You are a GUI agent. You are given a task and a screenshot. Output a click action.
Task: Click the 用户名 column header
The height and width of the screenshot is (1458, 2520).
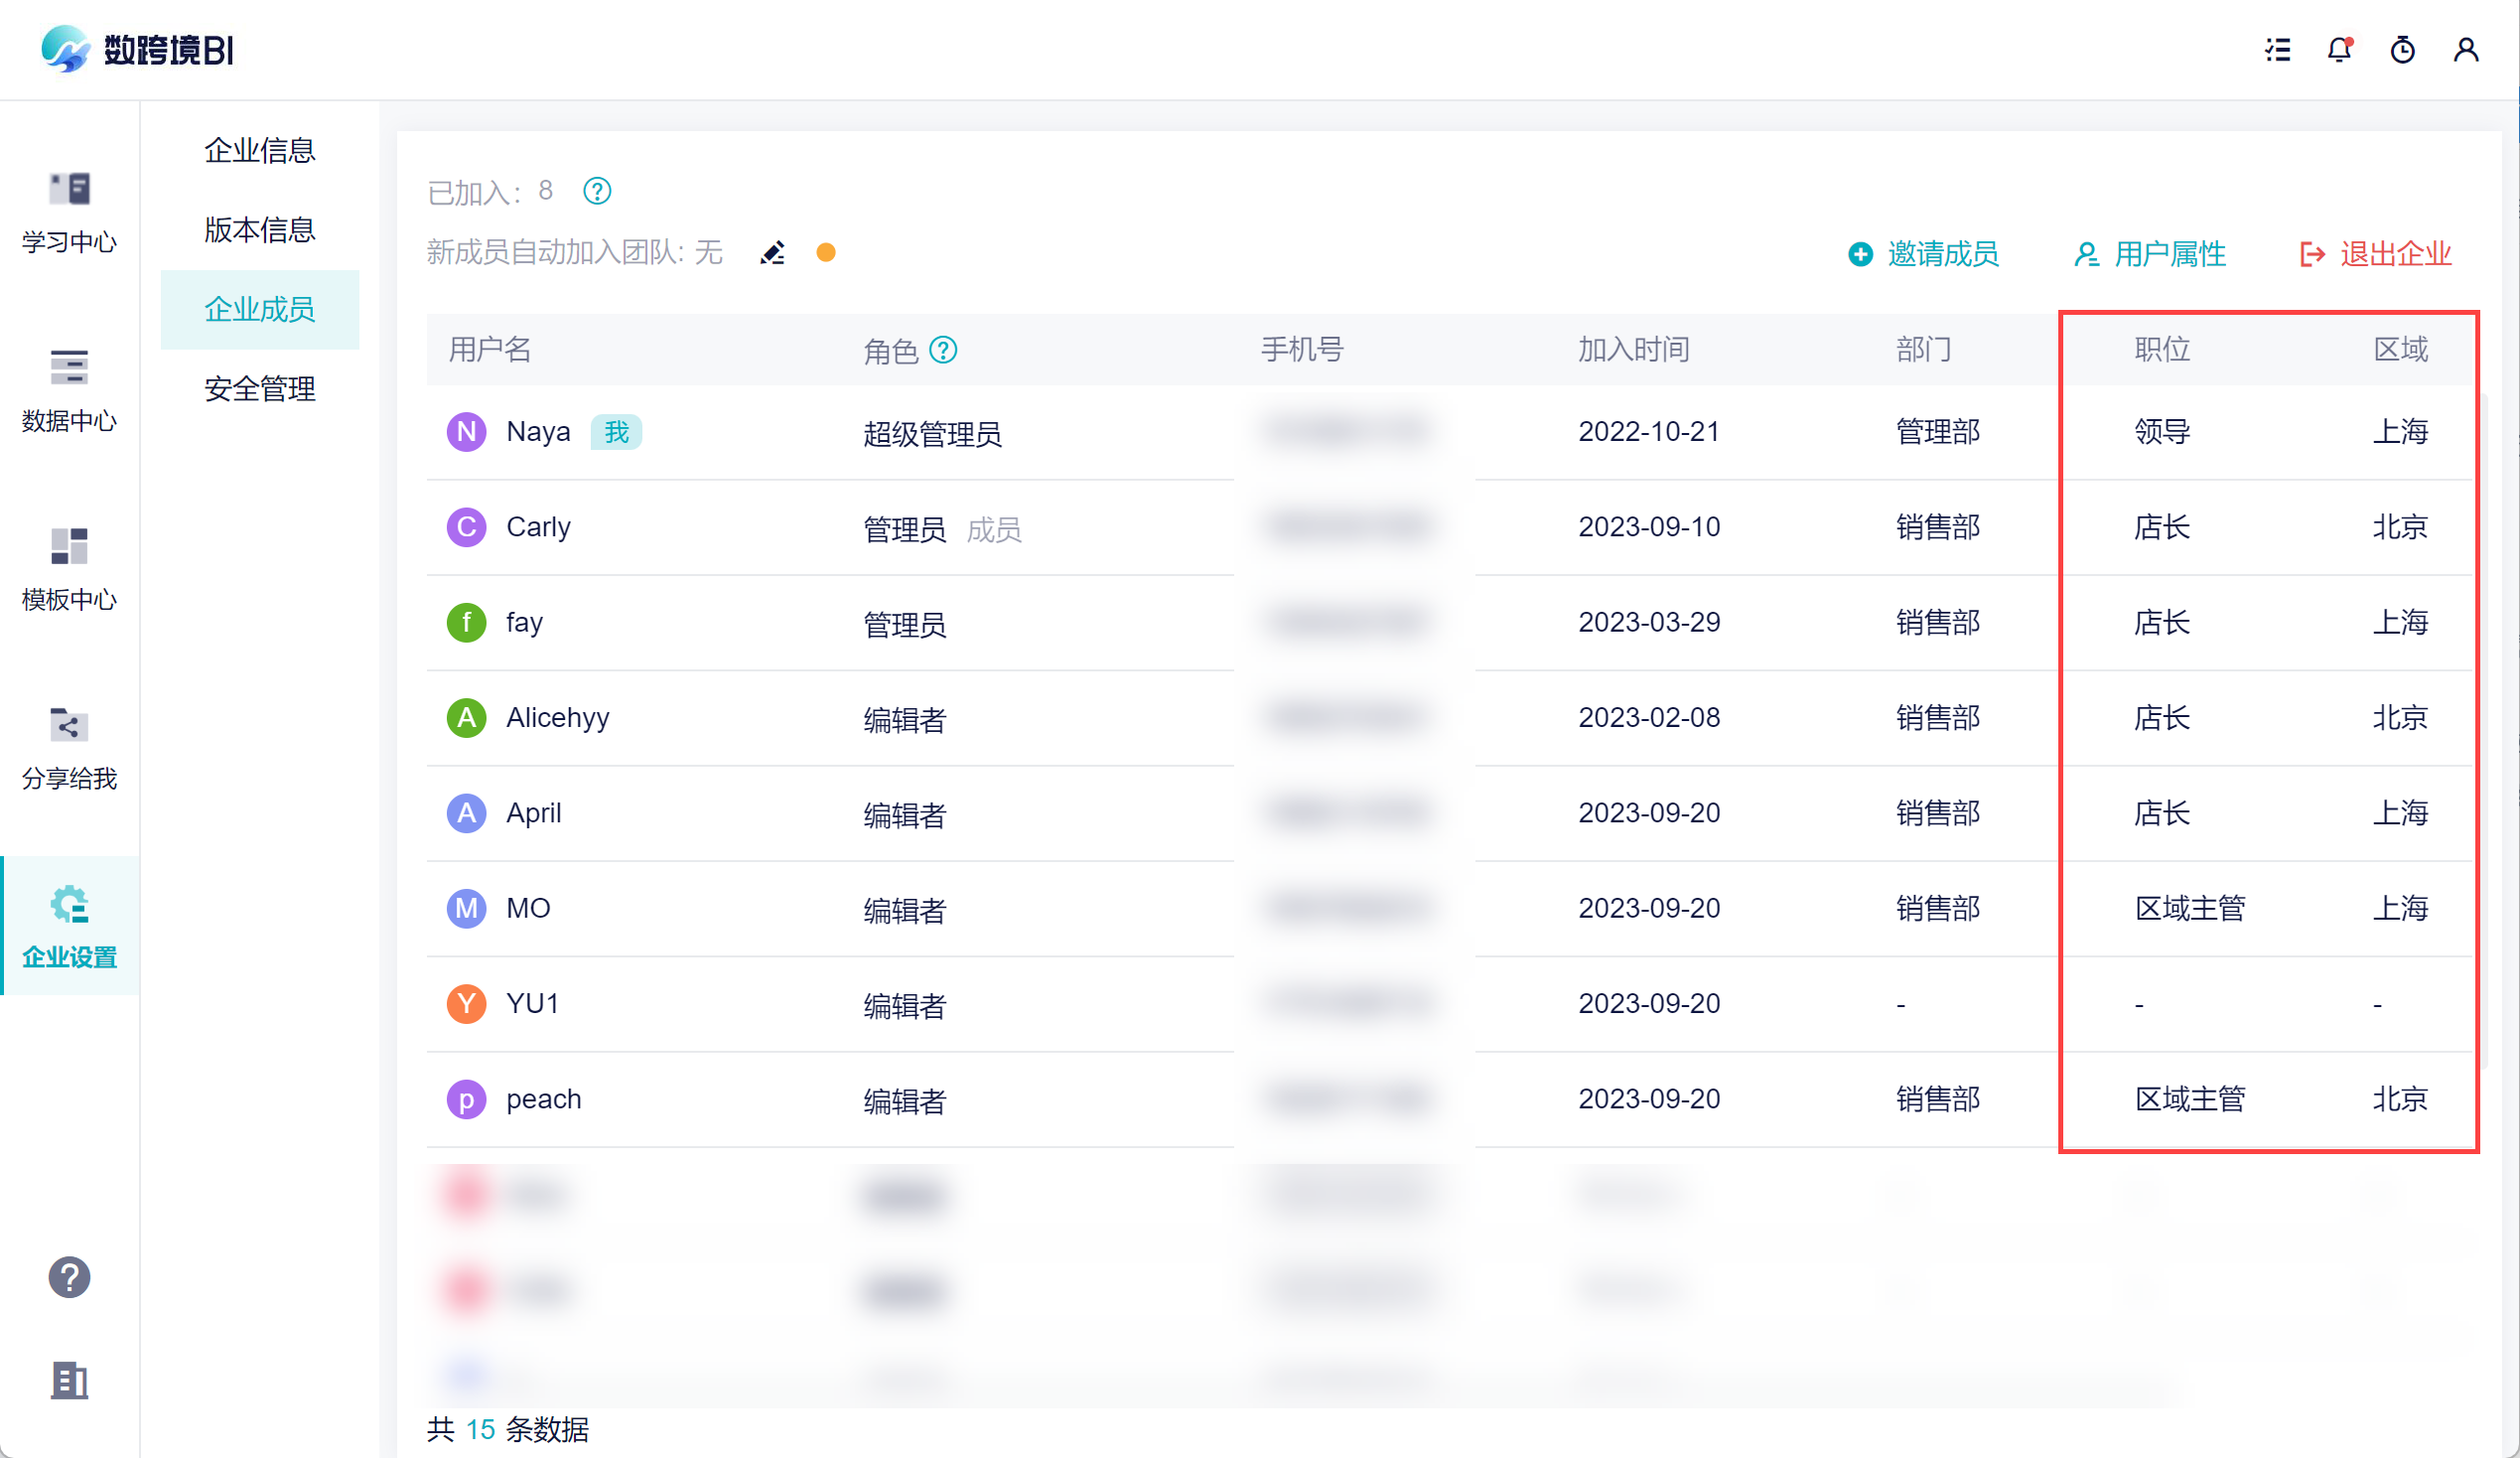(x=490, y=349)
